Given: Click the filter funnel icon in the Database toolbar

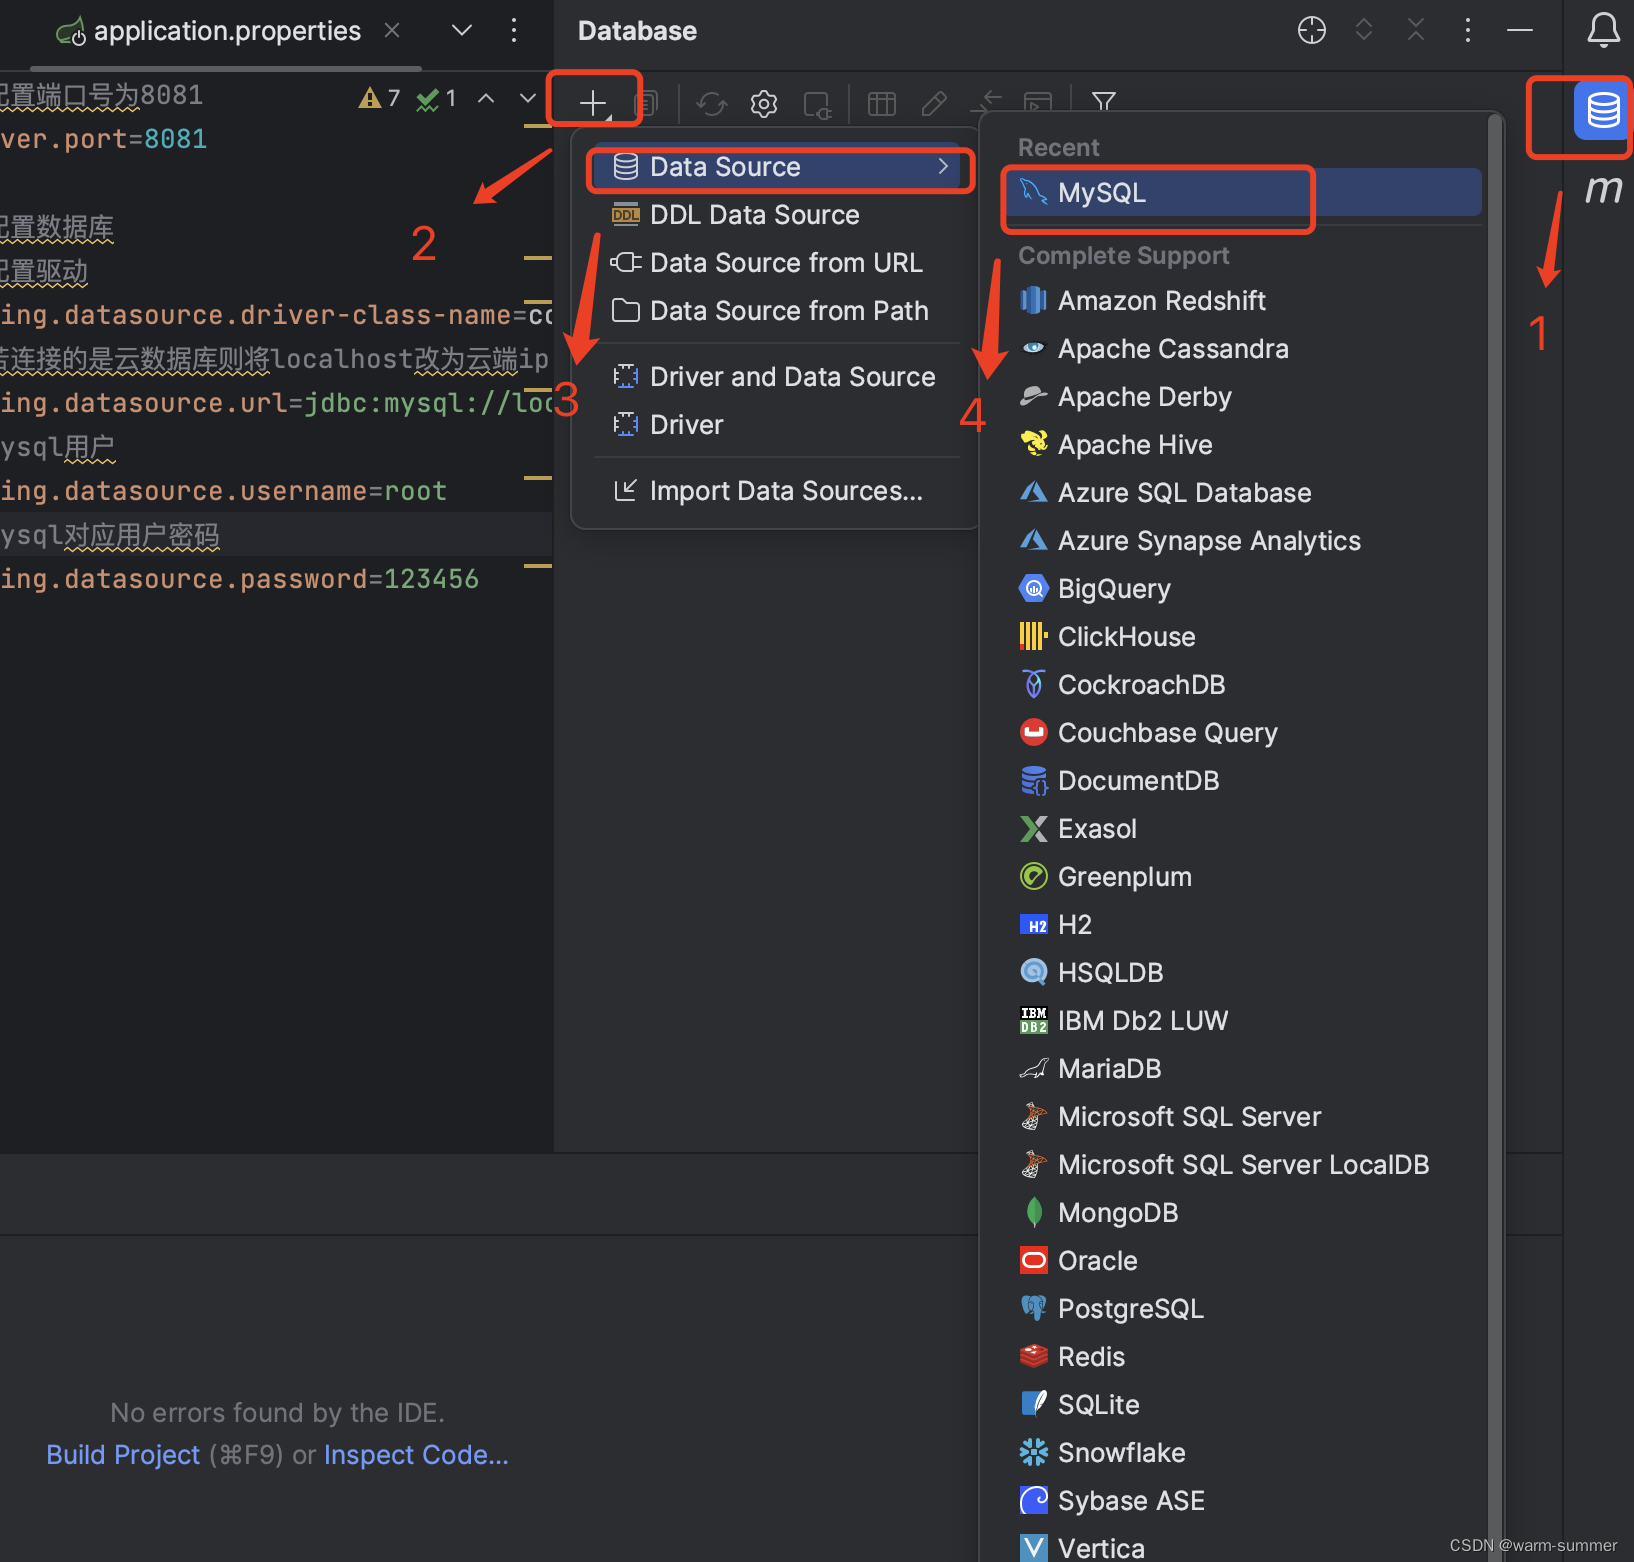Looking at the screenshot, I should tap(1104, 101).
